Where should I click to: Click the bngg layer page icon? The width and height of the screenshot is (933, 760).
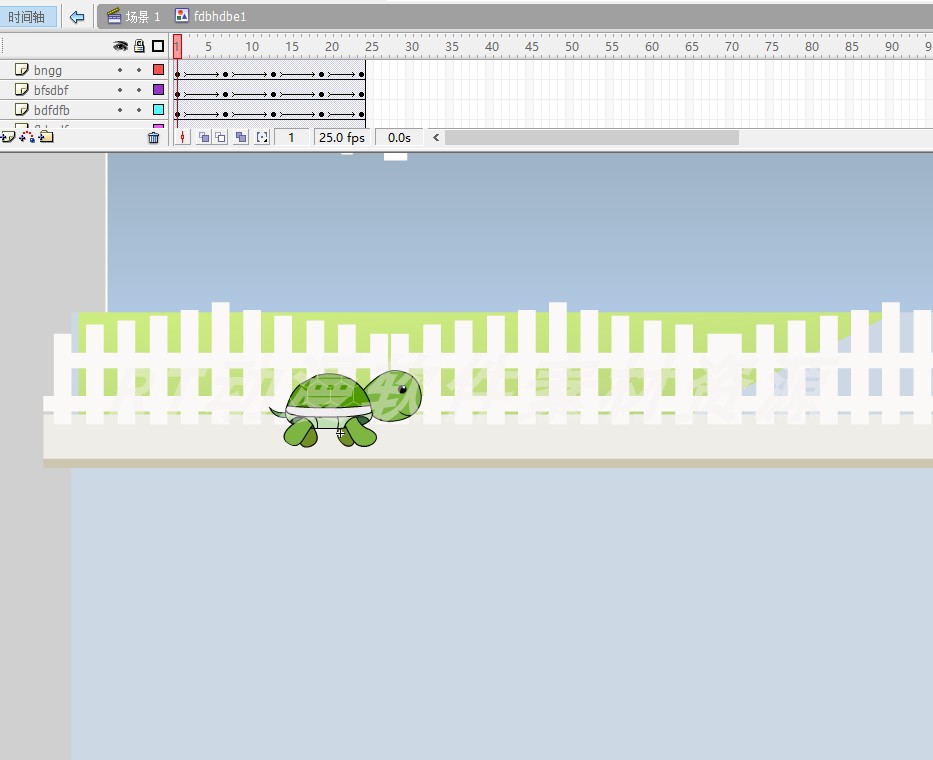point(21,70)
